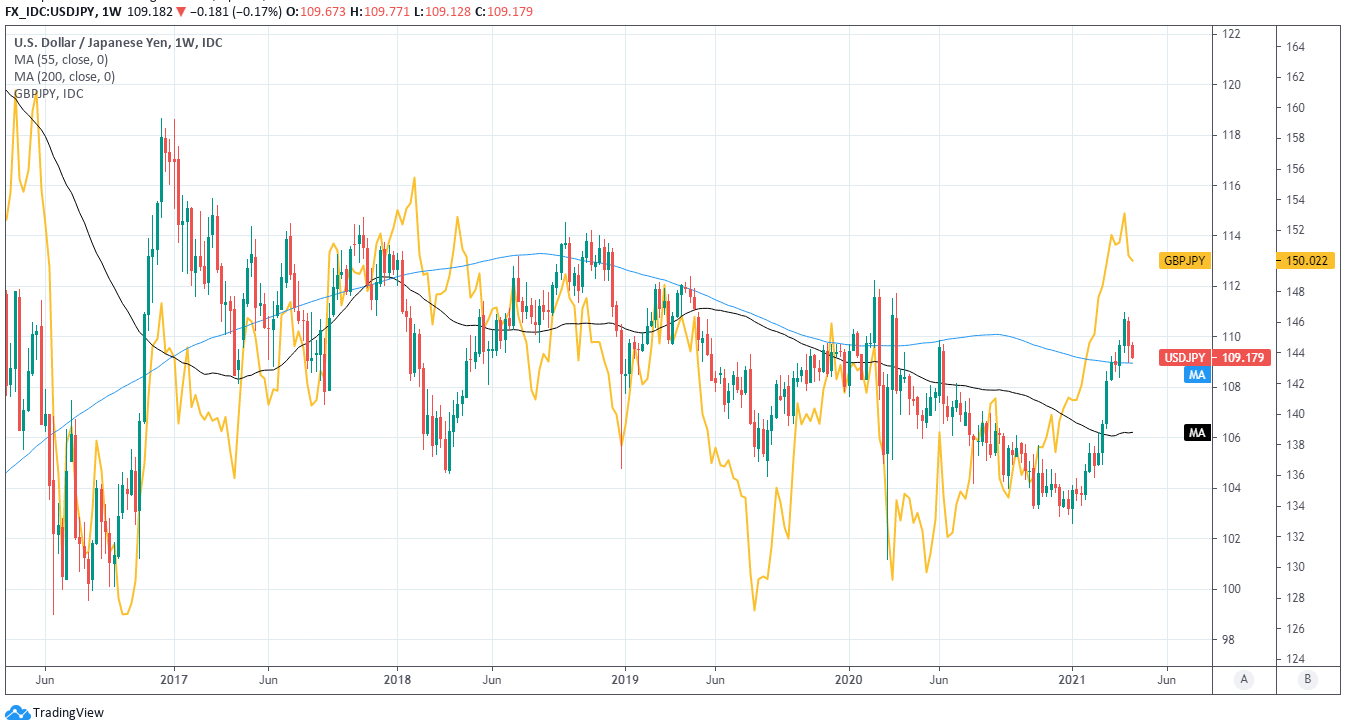Click the red USDJPY price axis label

tap(1184, 358)
